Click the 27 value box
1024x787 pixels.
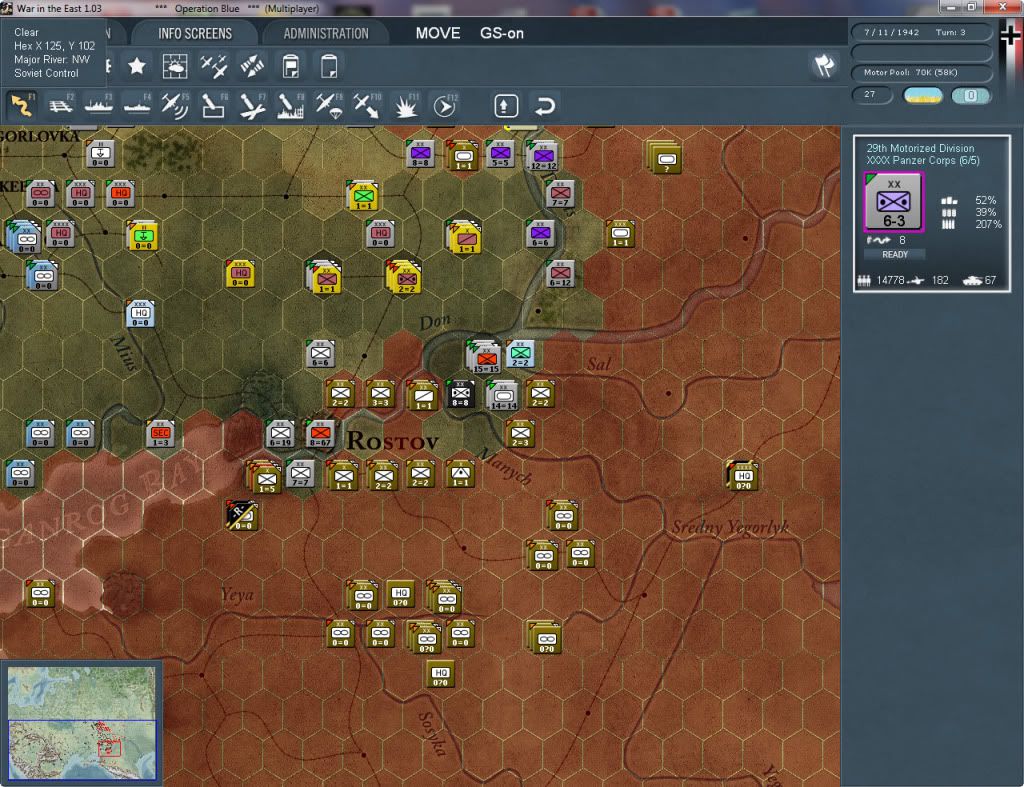coord(872,95)
